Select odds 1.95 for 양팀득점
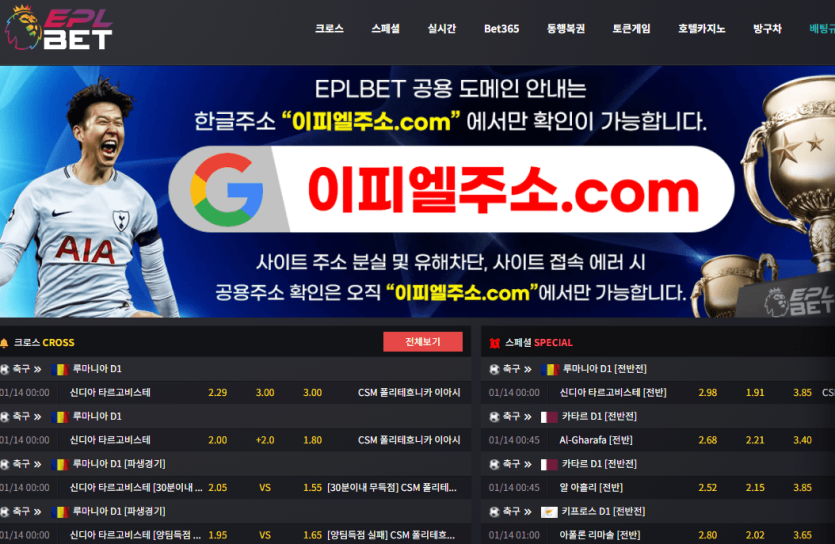 217,535
